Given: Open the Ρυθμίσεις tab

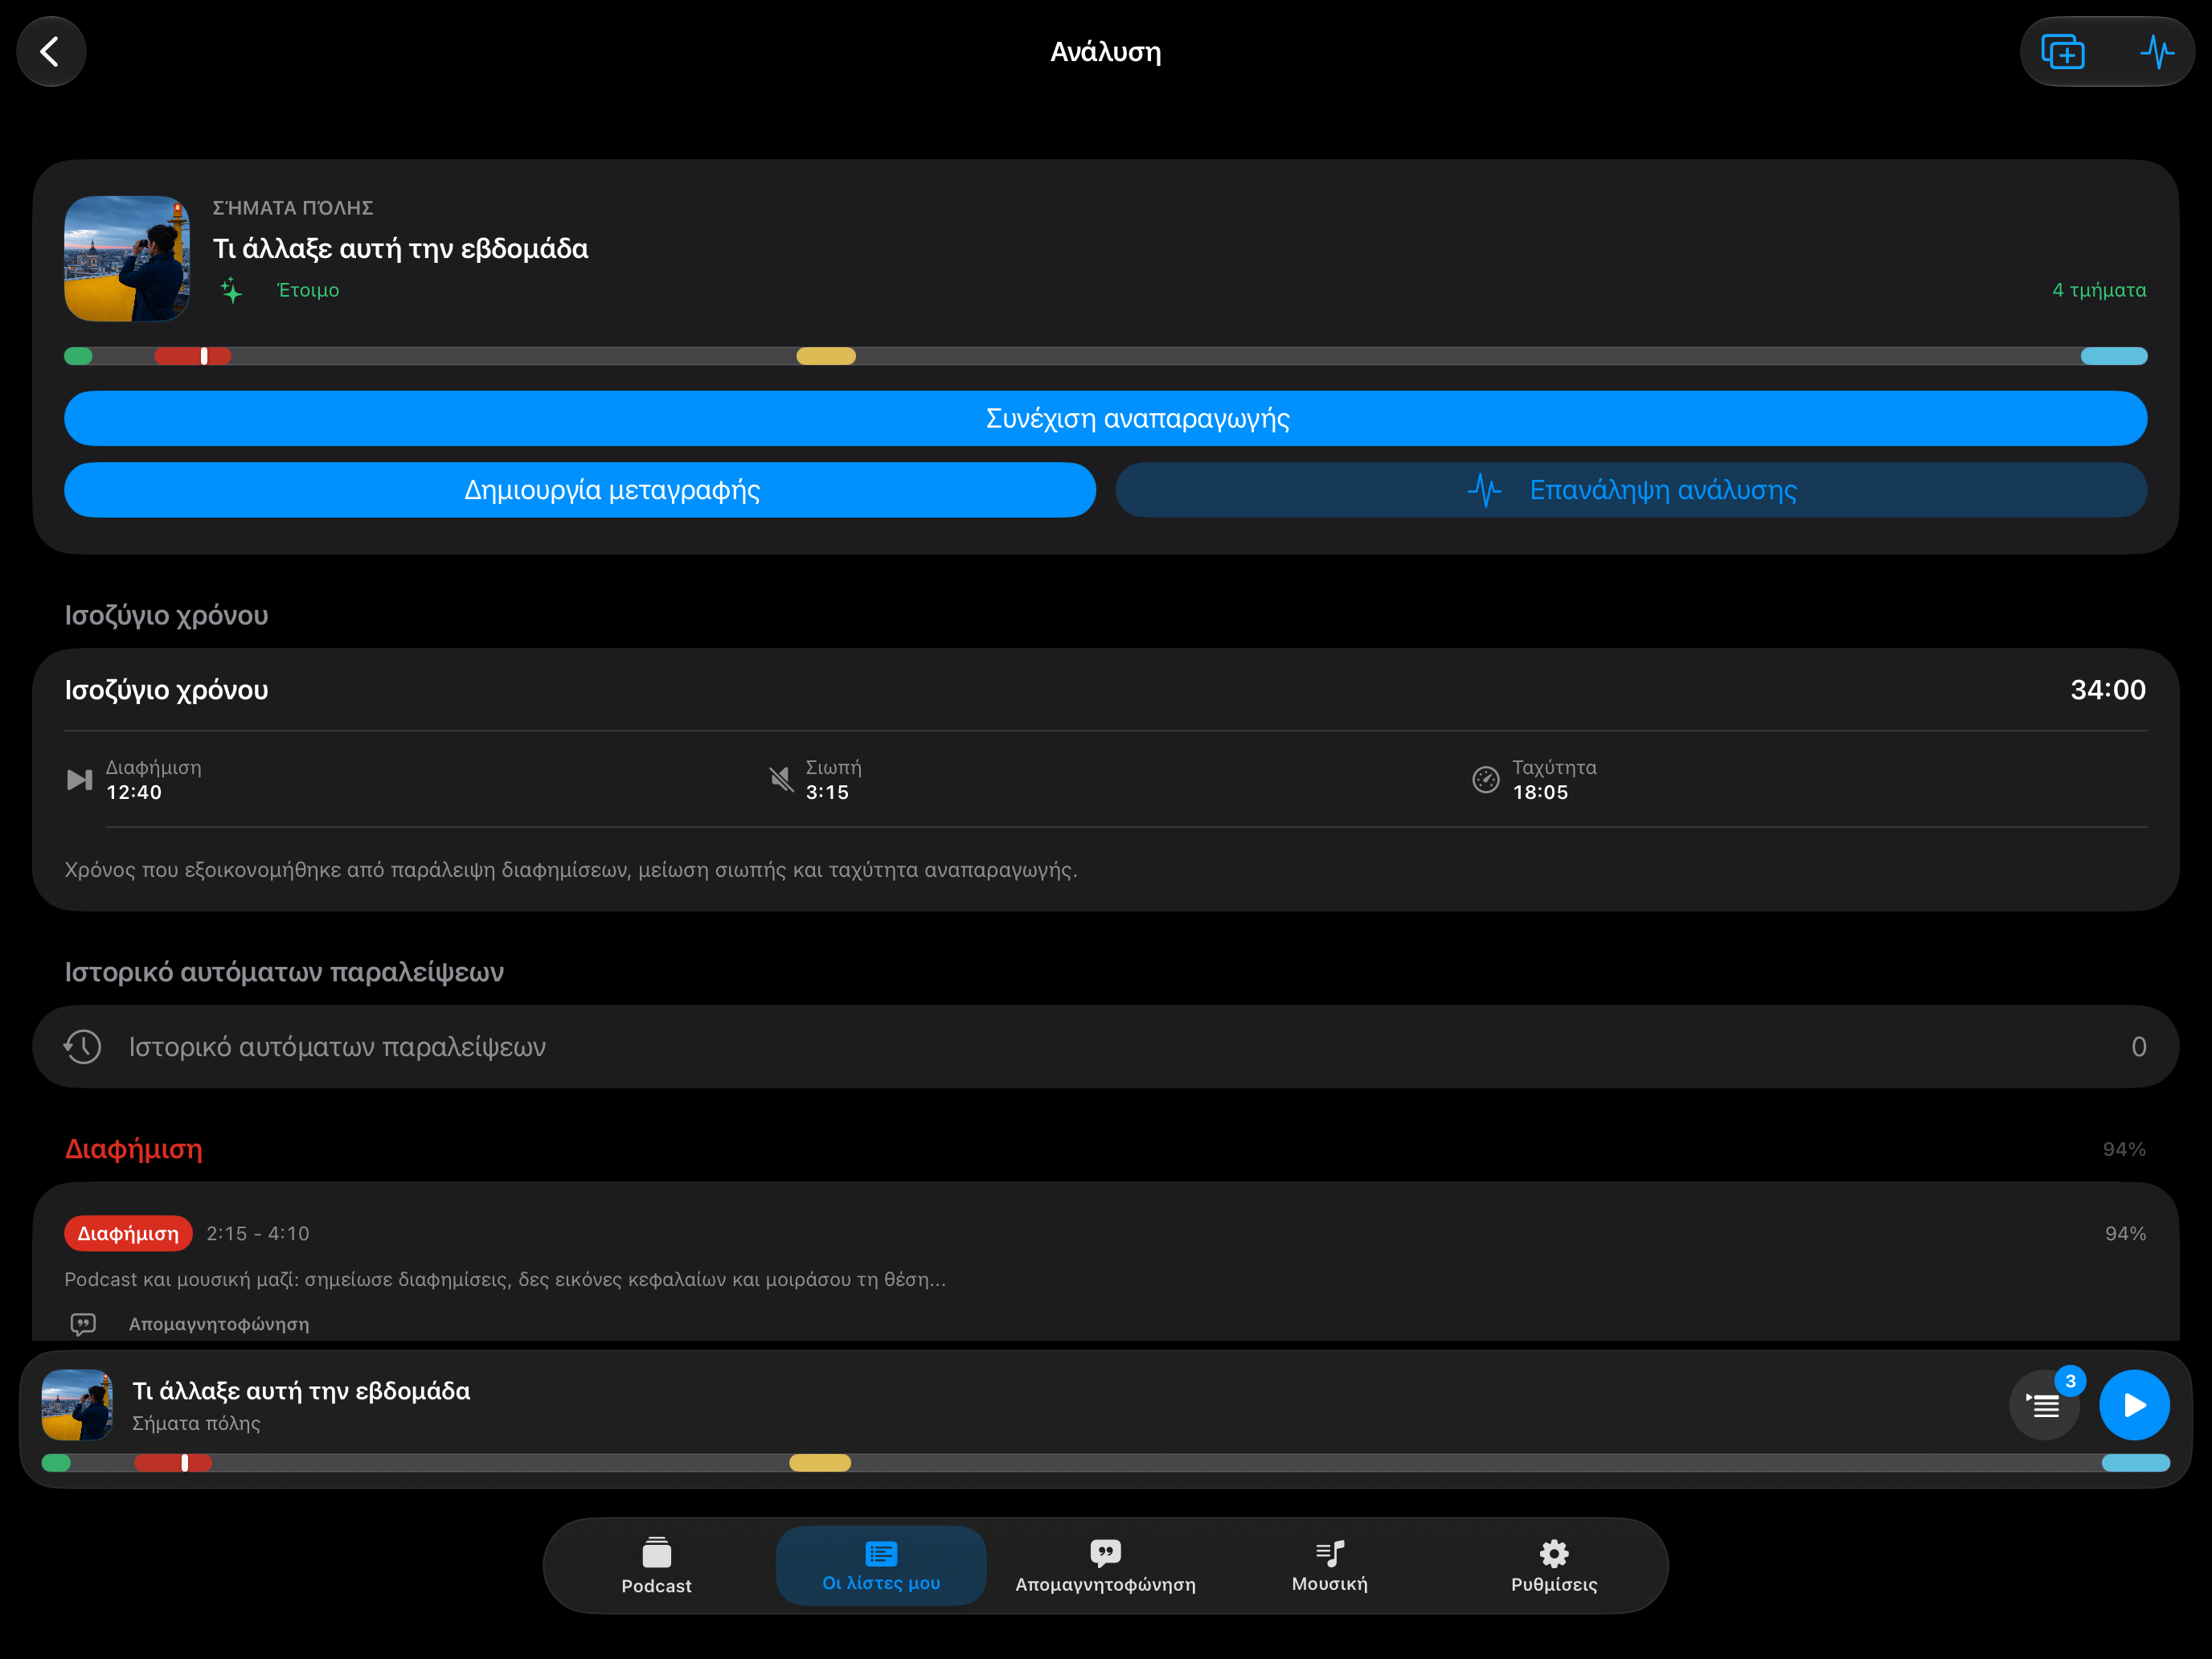Looking at the screenshot, I should click(1554, 1565).
